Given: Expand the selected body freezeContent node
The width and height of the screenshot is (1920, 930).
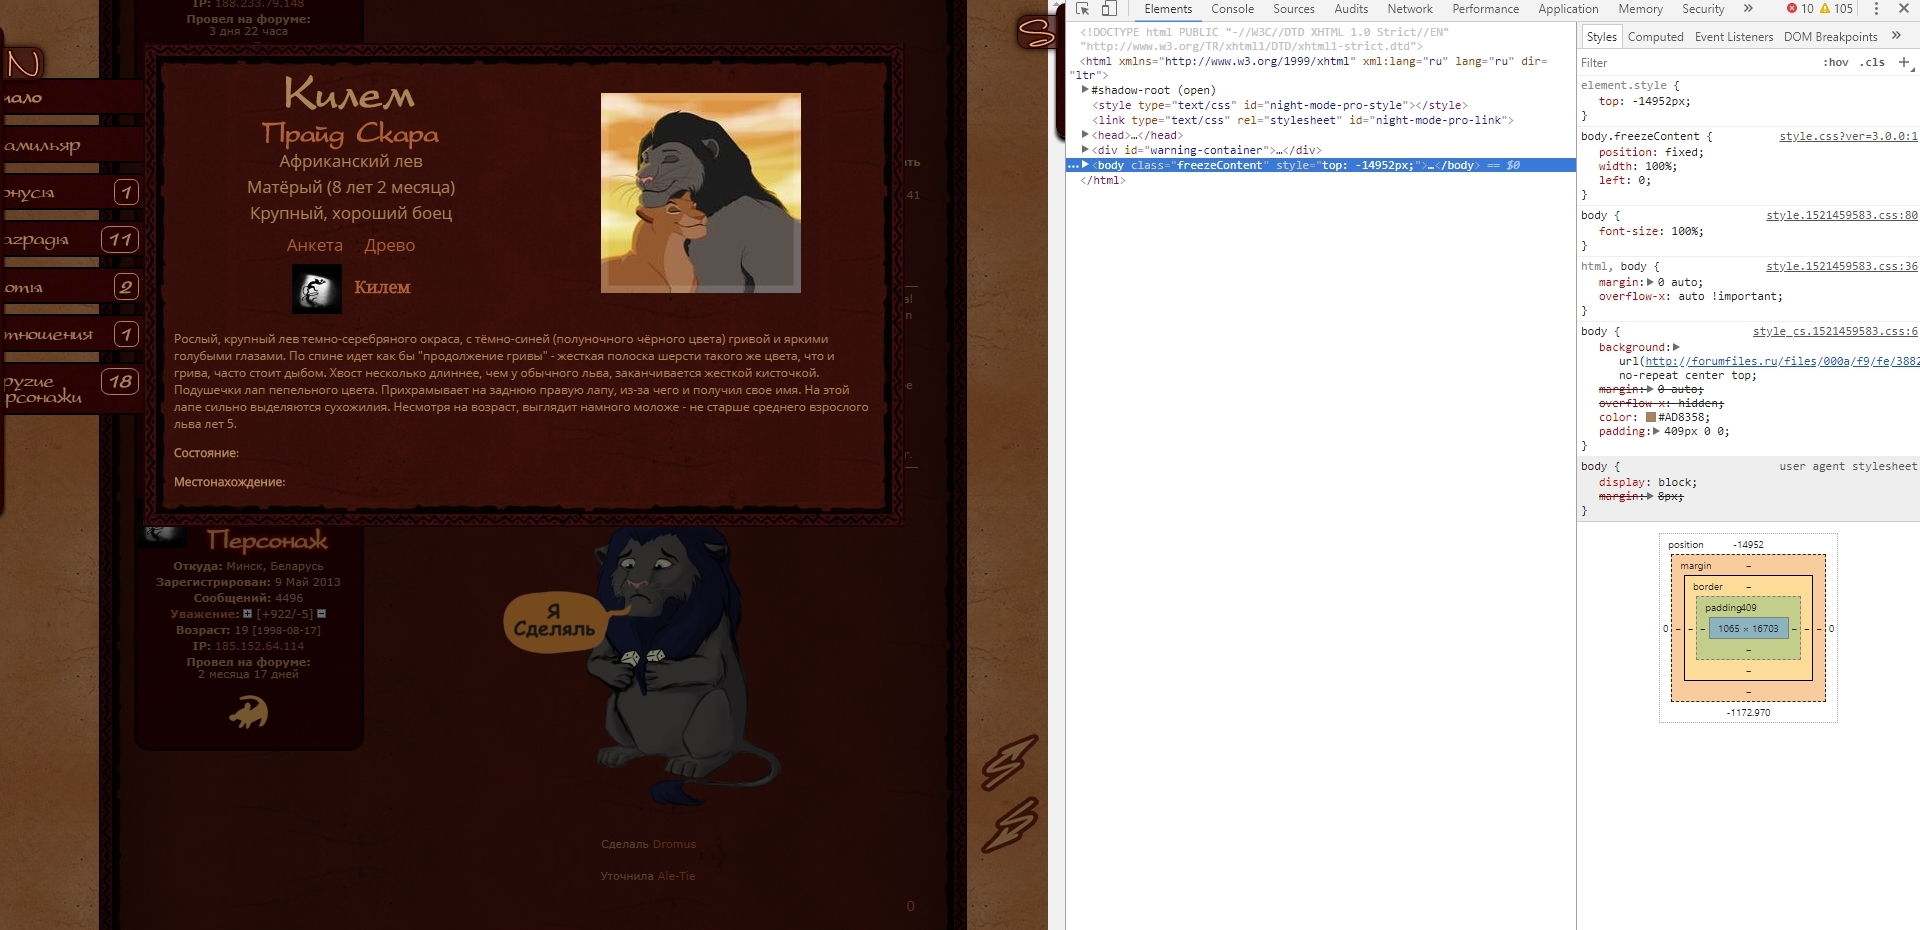Looking at the screenshot, I should coord(1085,165).
